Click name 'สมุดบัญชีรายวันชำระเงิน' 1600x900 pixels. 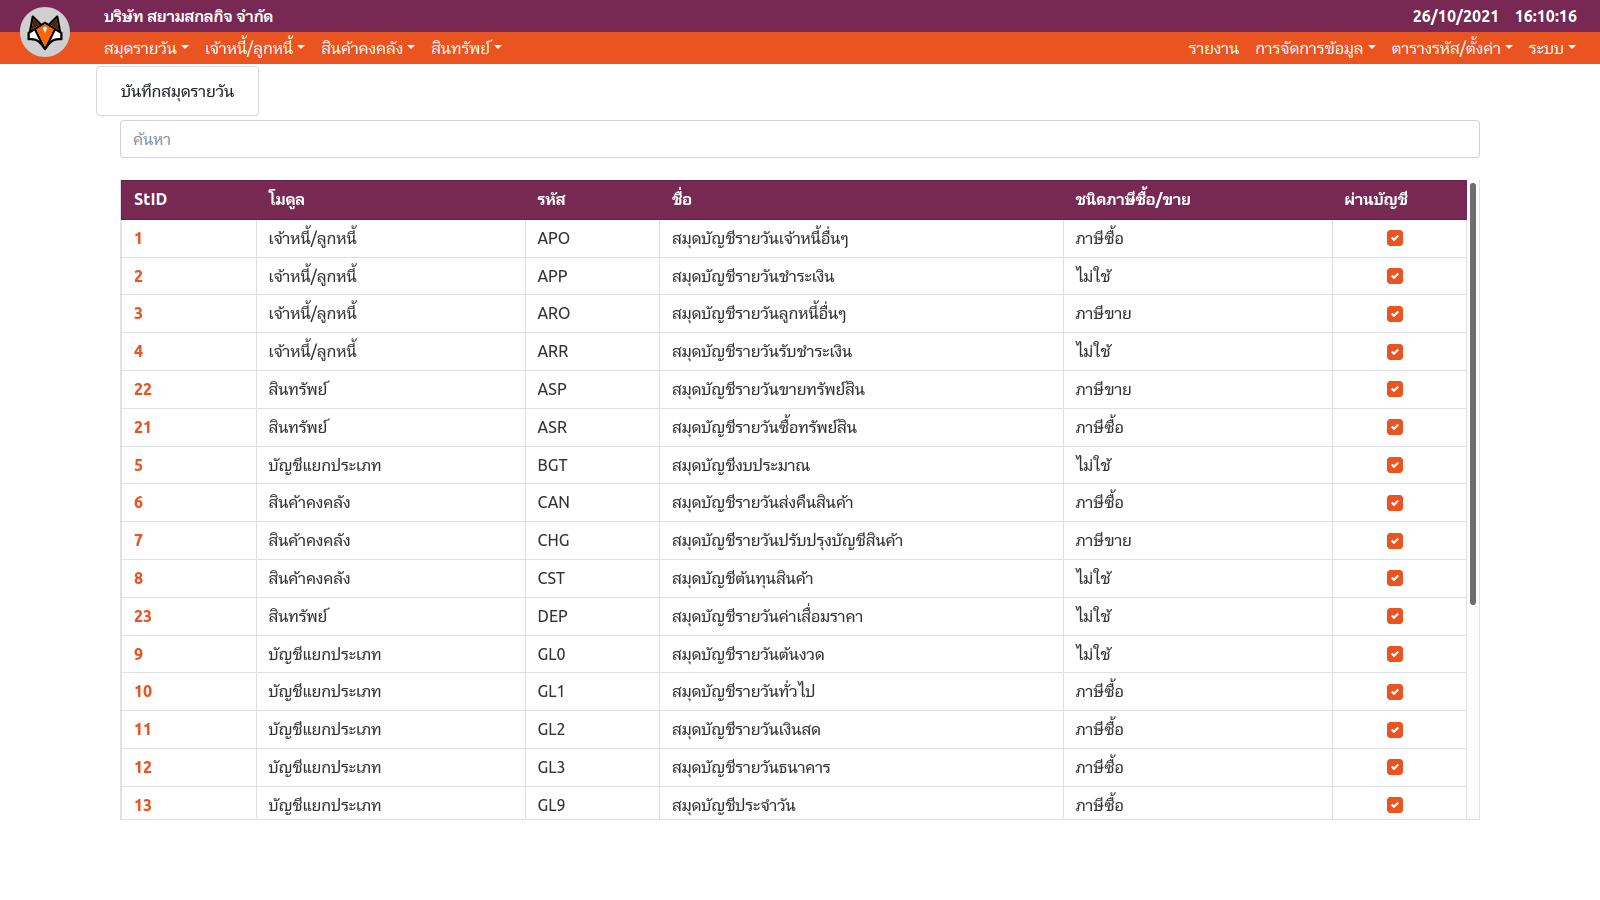(x=753, y=276)
